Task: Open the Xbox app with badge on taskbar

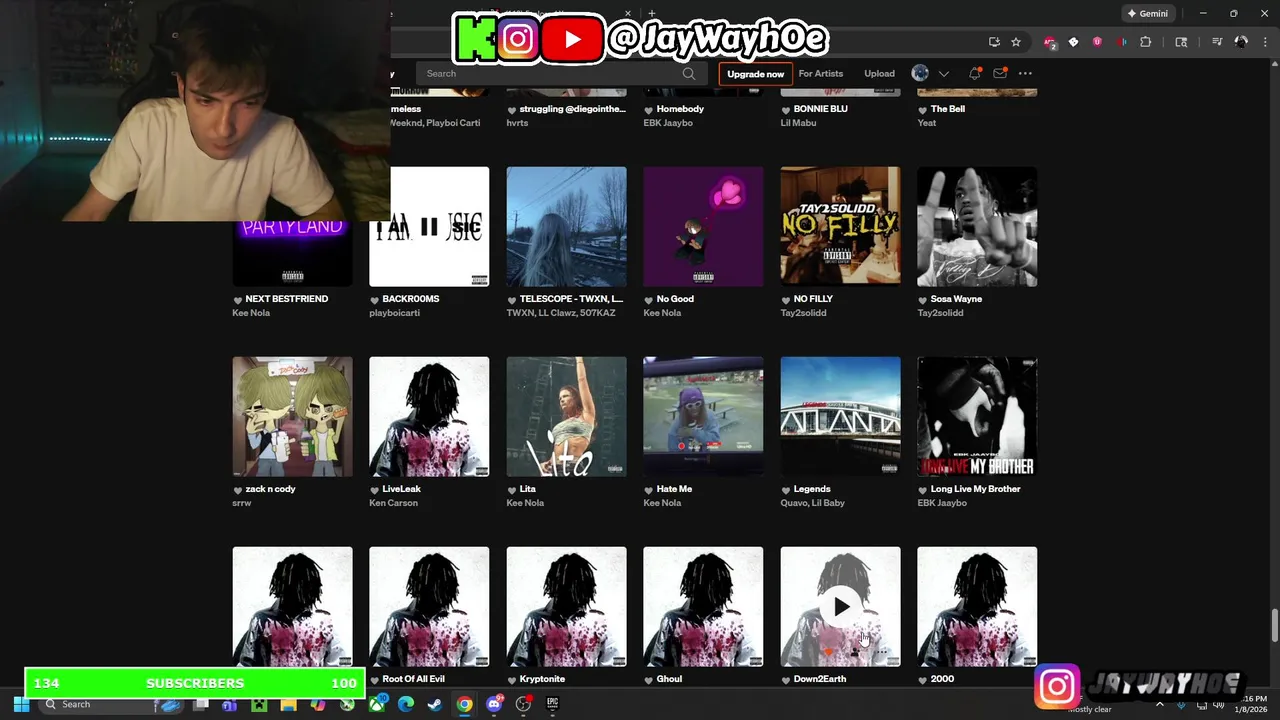Action: pyautogui.click(x=376, y=704)
